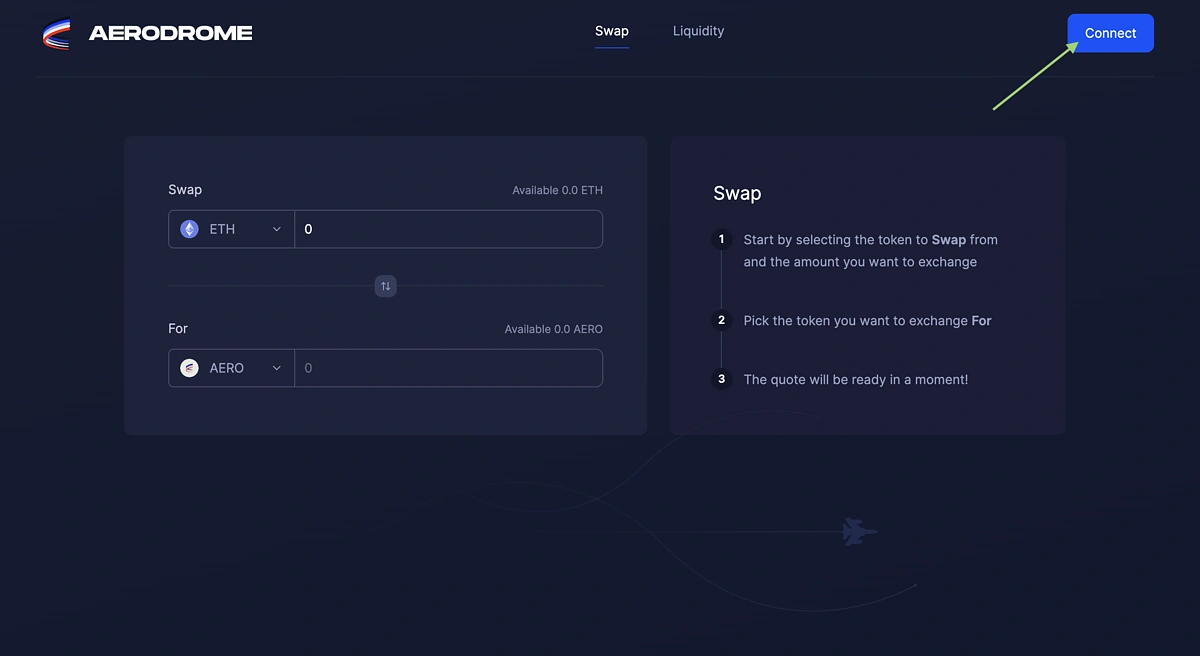Flip tokens with the swap direction icon
Screen dimensions: 1200x656
(386, 287)
